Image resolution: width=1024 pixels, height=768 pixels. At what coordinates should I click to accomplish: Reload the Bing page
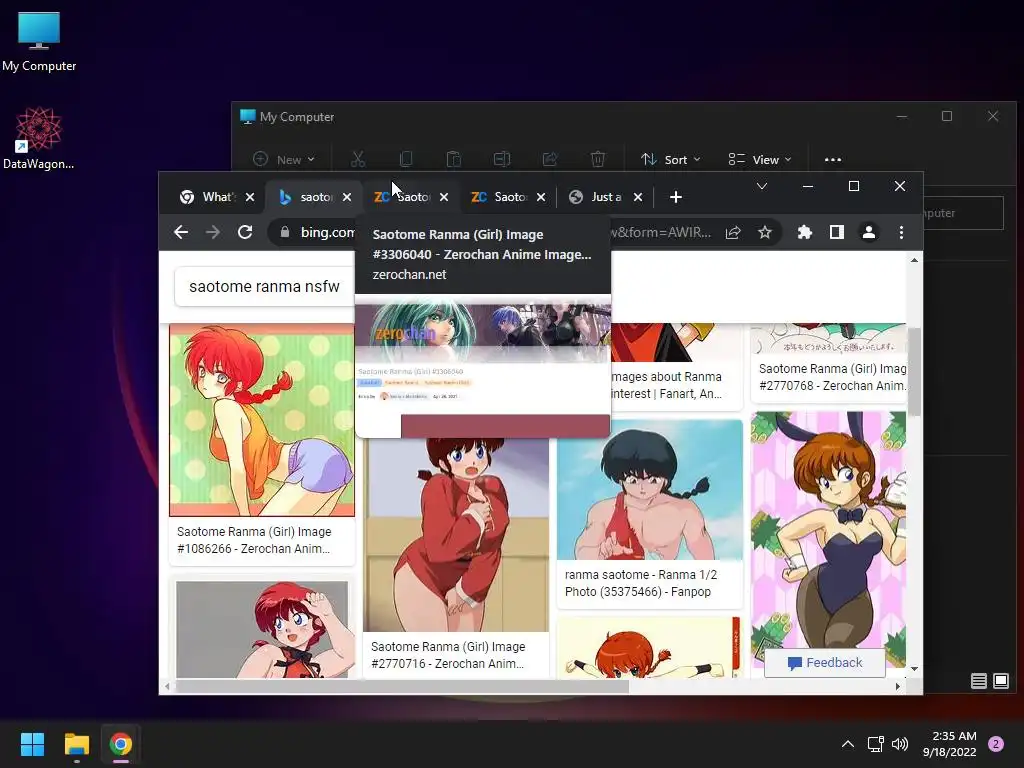pos(245,232)
